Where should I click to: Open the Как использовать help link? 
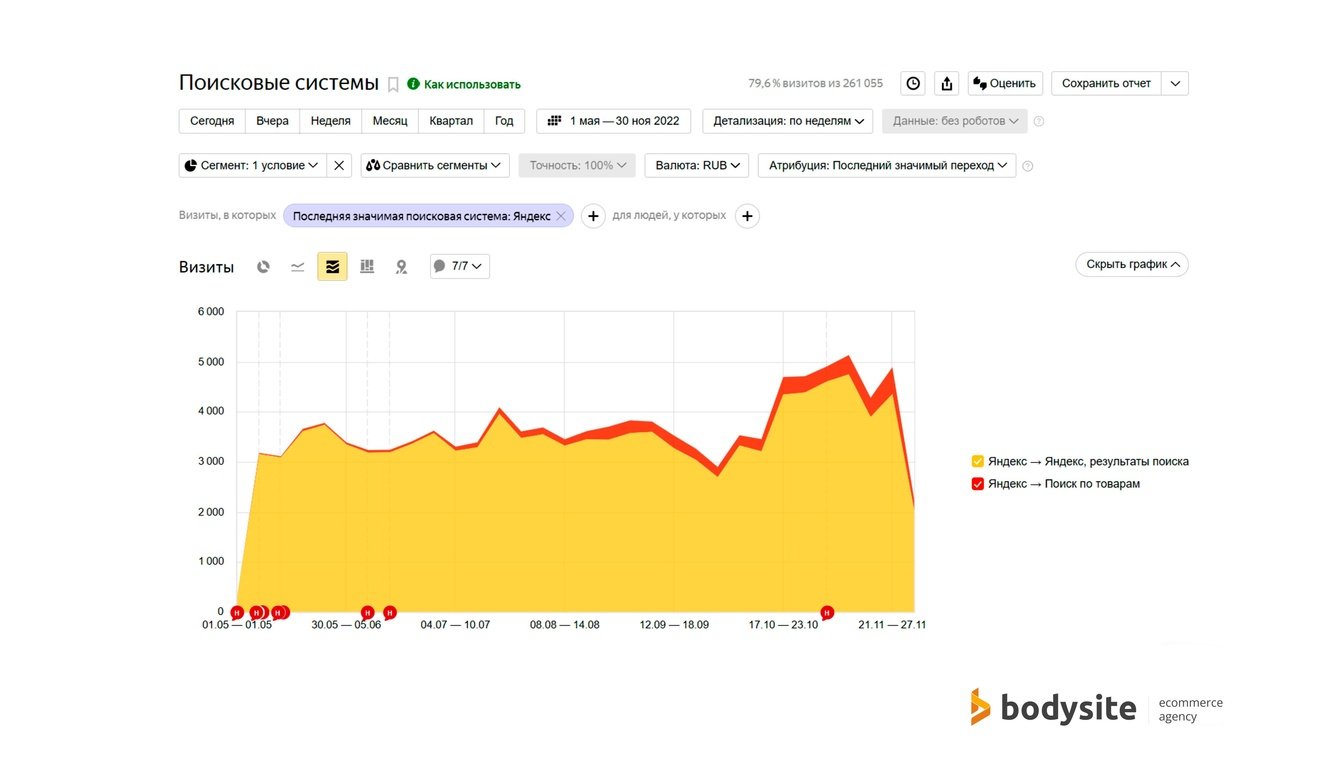click(x=471, y=85)
